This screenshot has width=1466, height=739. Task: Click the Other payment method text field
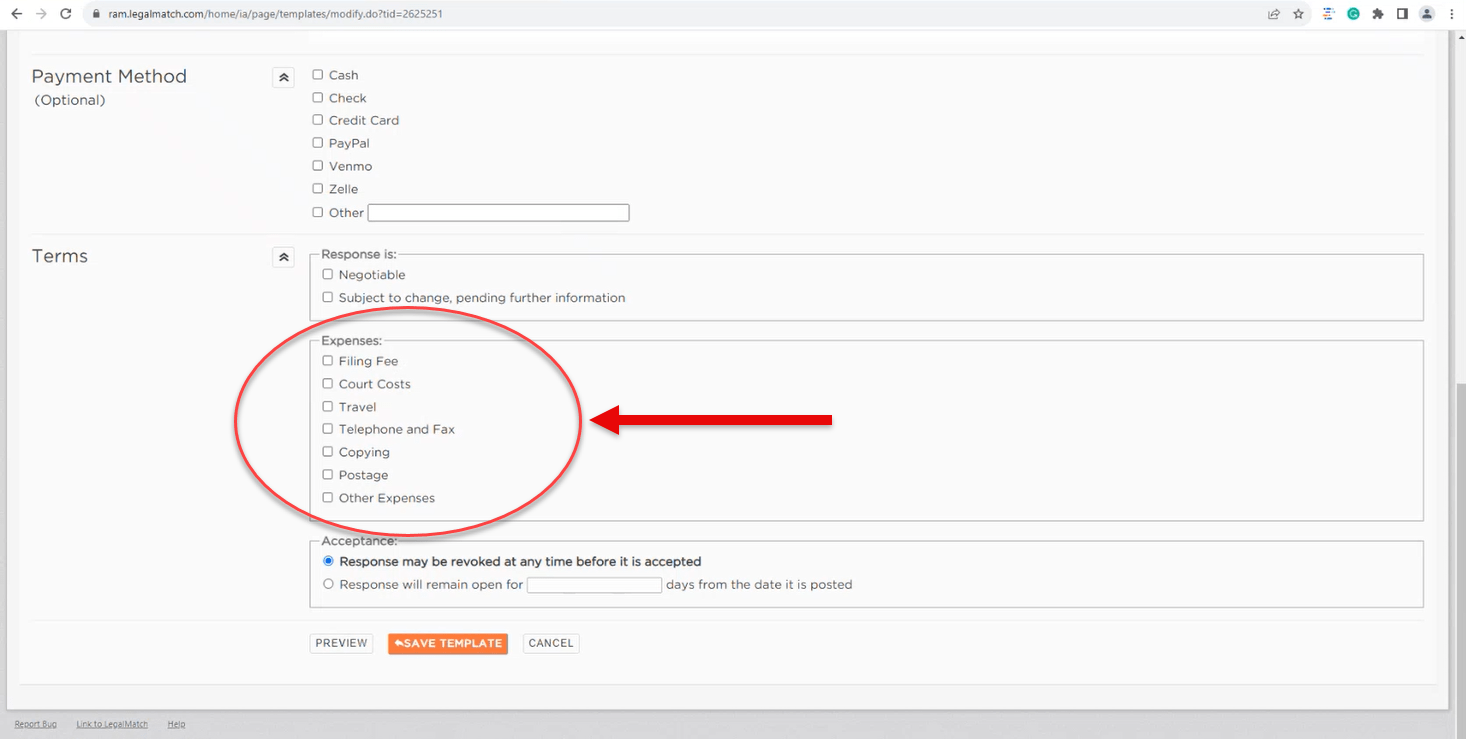pos(498,213)
